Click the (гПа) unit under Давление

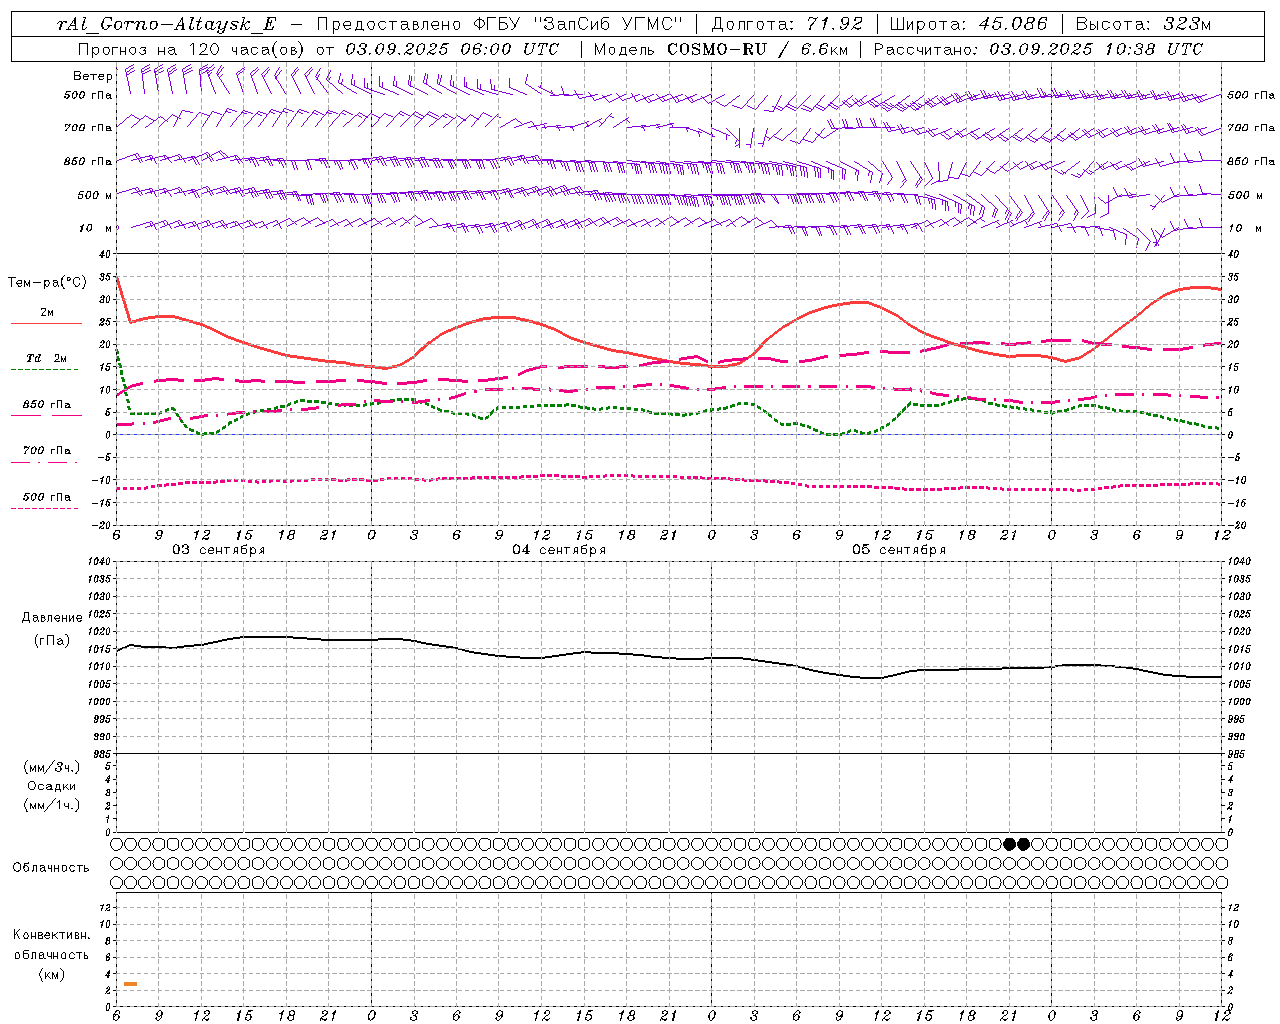coord(52,640)
